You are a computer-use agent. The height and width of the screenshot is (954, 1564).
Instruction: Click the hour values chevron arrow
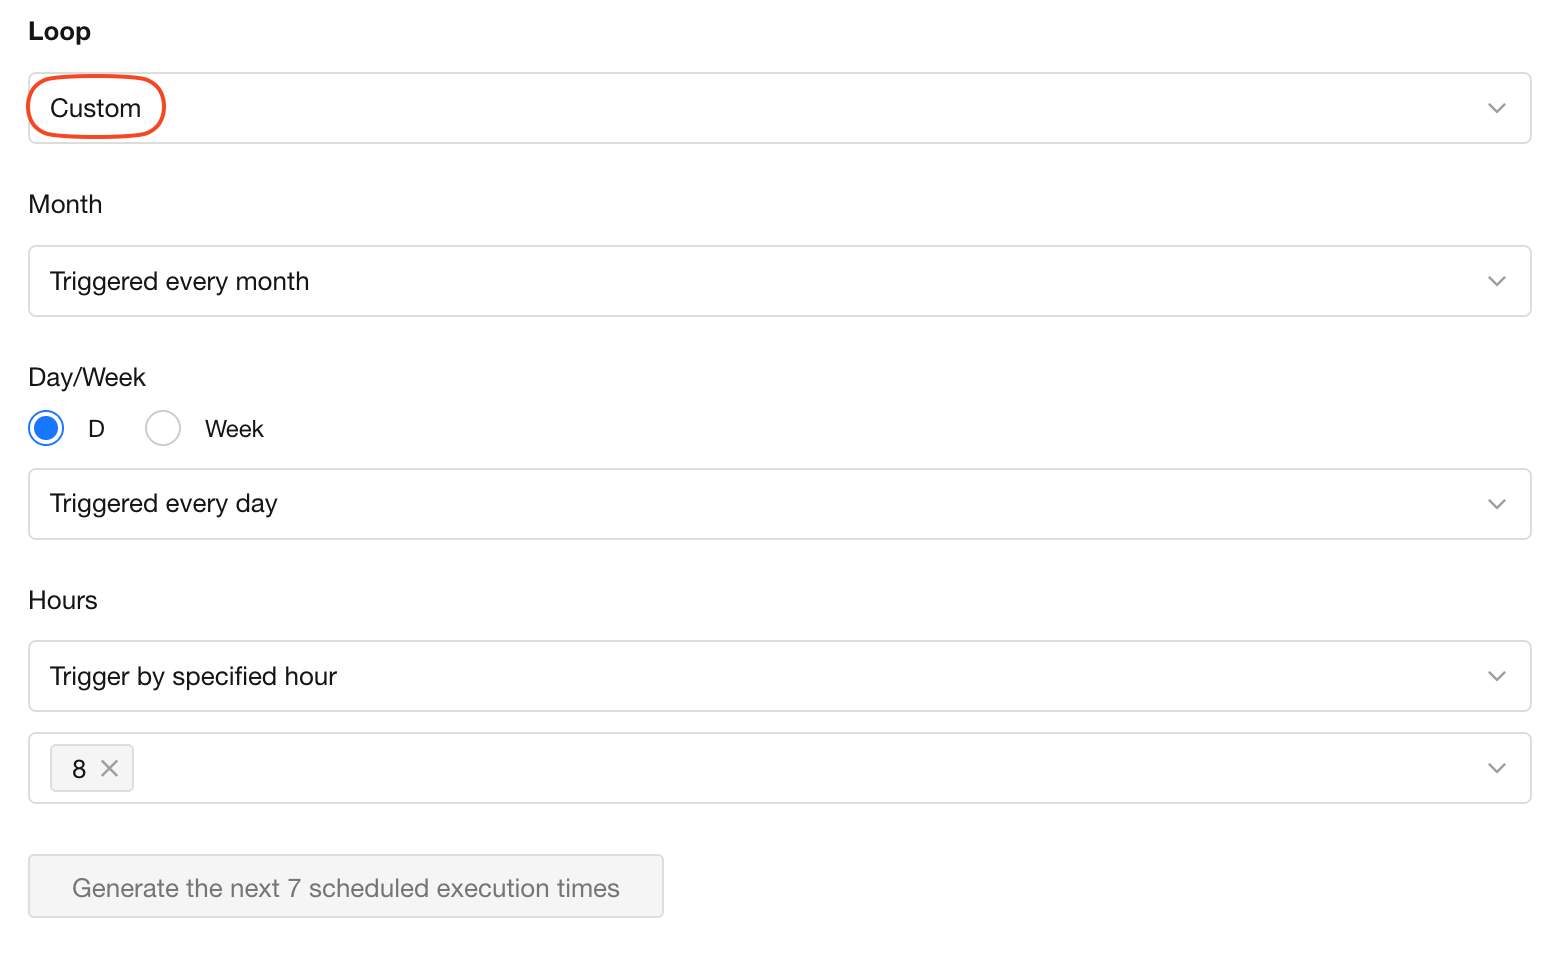[1496, 768]
